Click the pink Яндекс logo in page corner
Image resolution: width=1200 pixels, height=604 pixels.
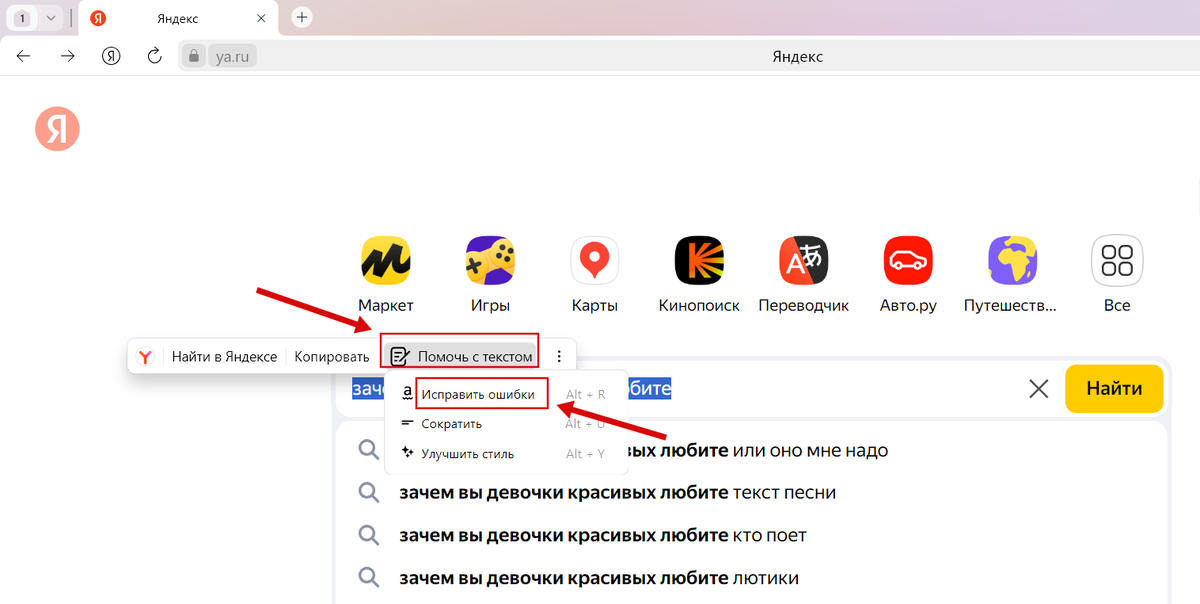[x=57, y=129]
